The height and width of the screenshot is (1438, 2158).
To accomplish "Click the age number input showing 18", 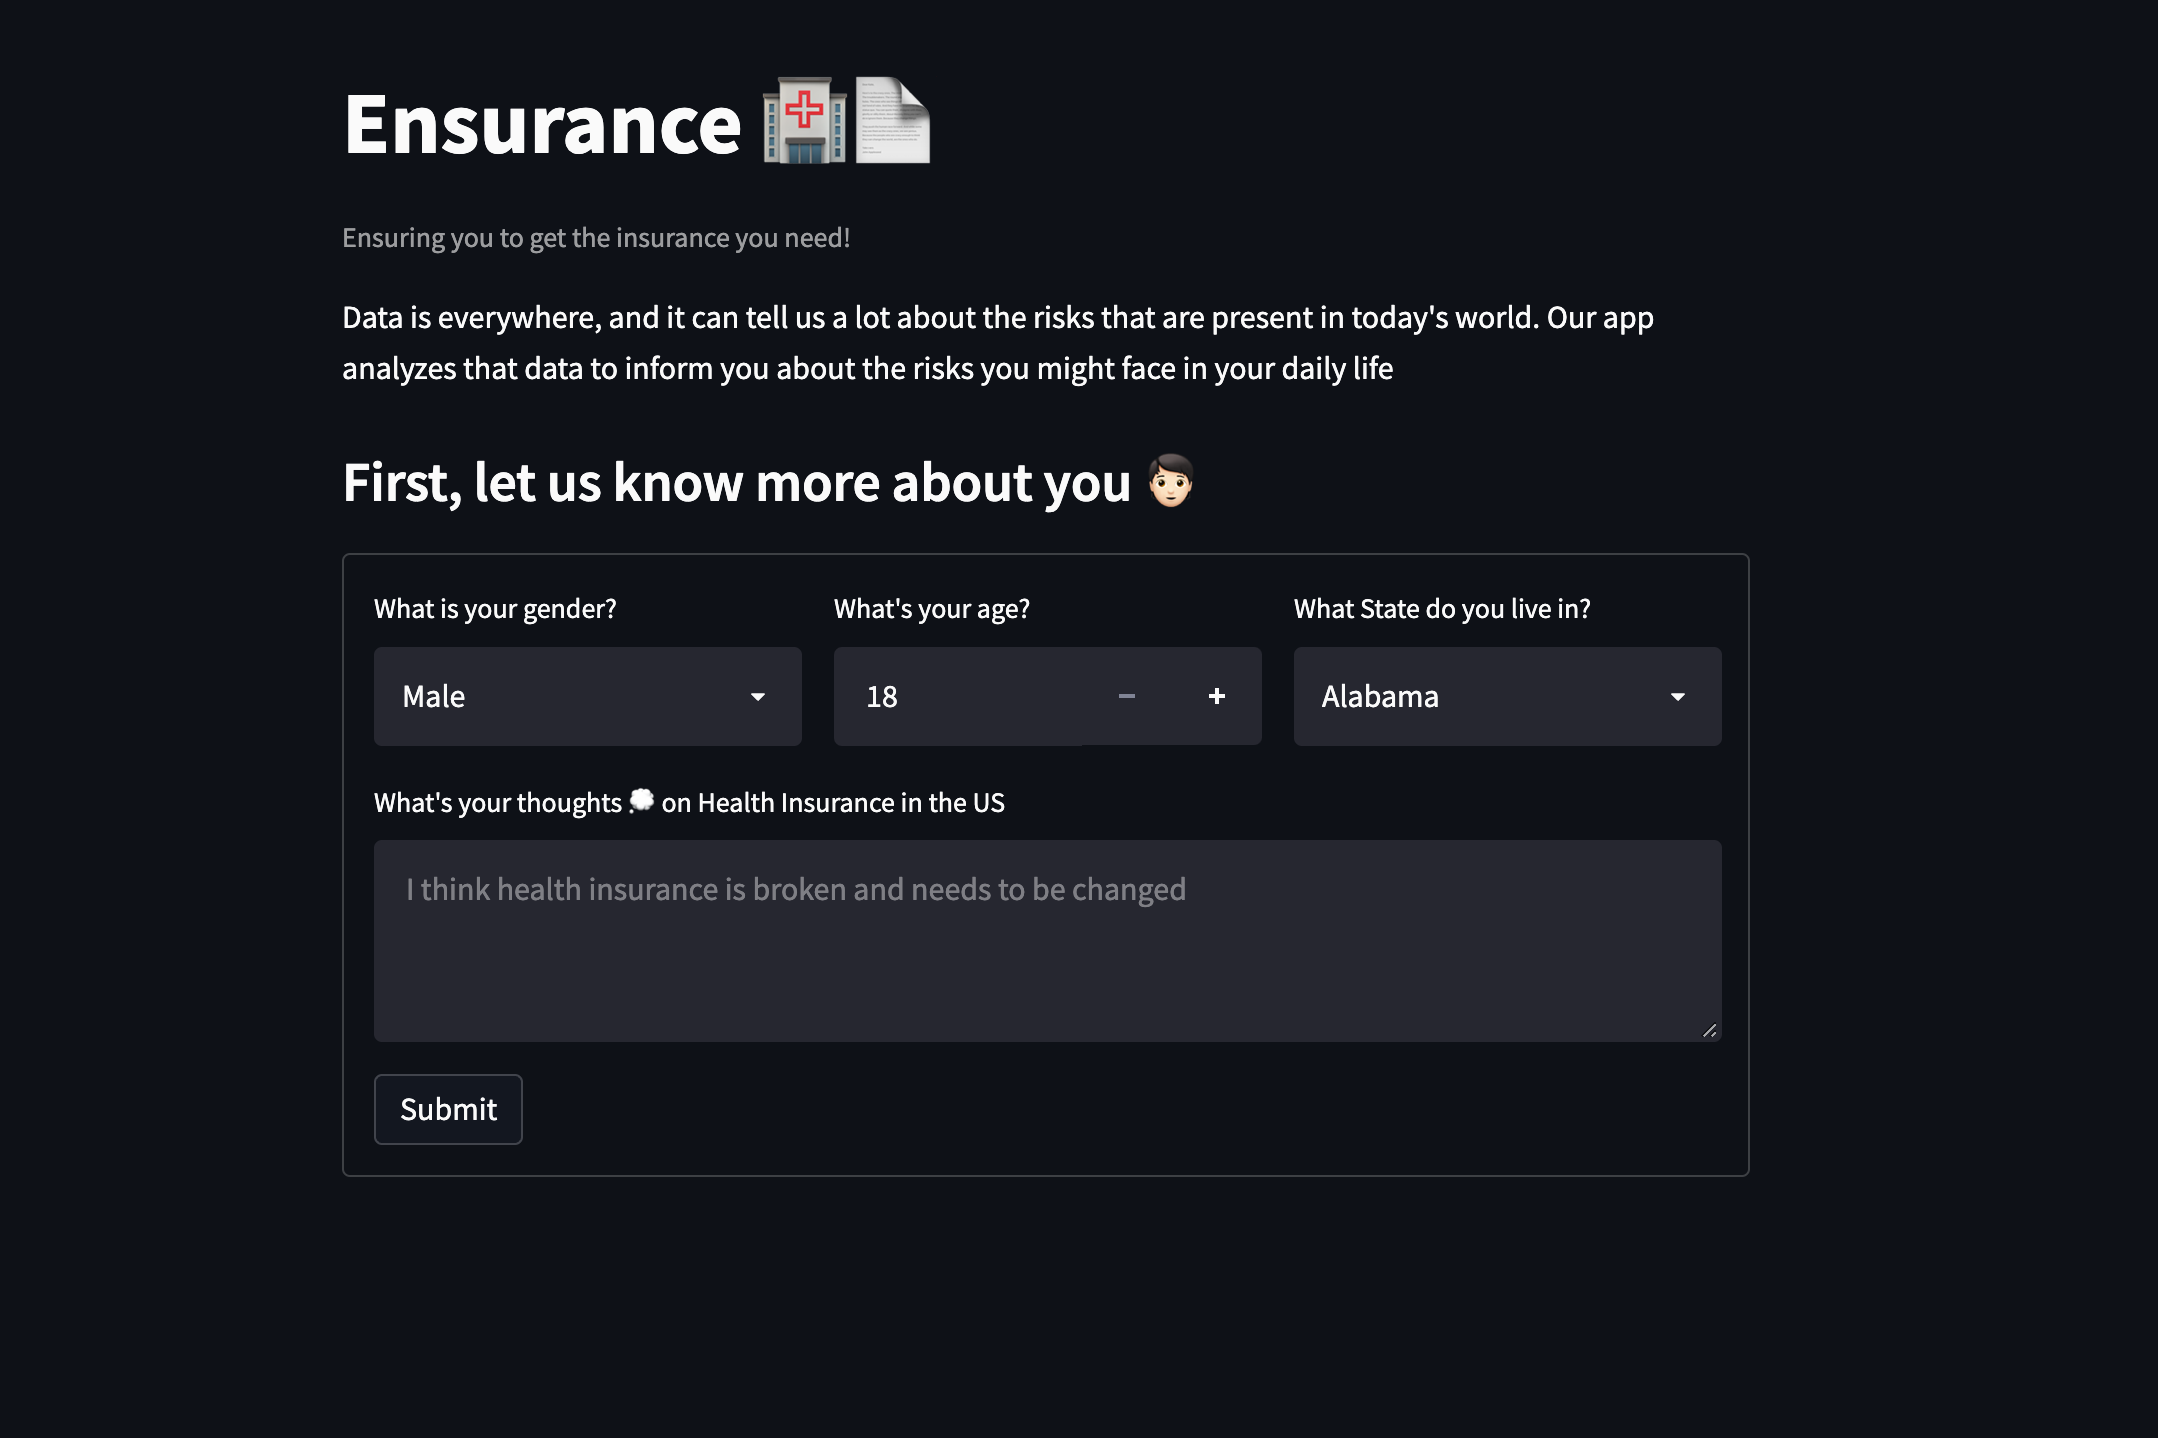I will (x=958, y=696).
